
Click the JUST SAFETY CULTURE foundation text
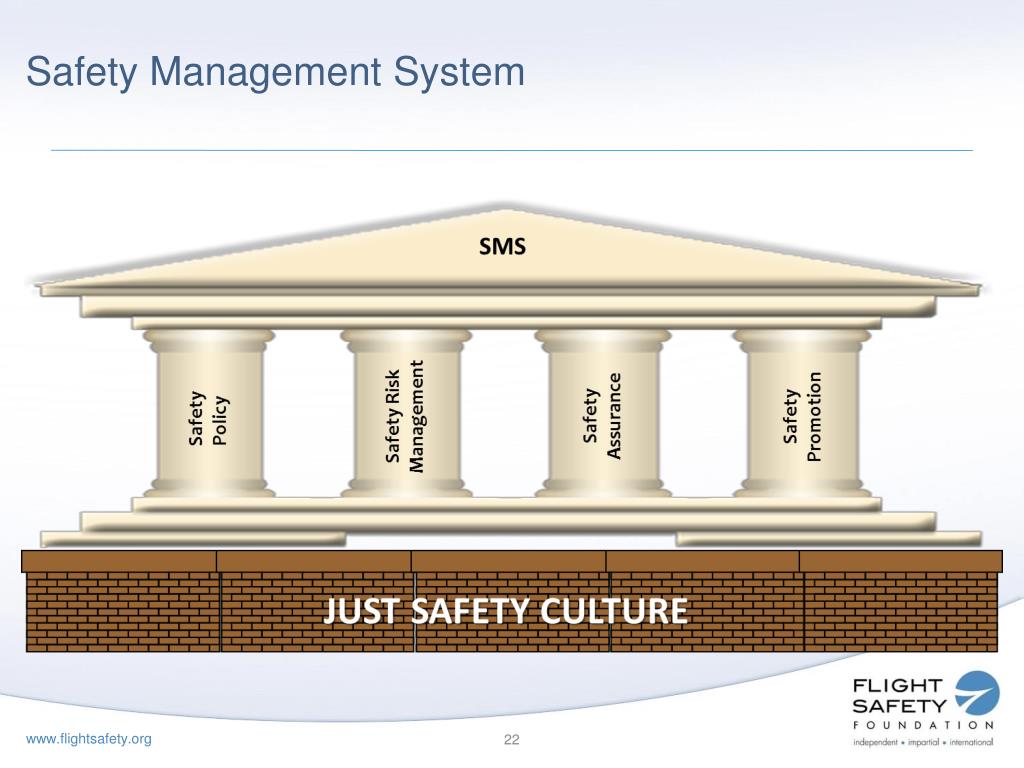(x=505, y=611)
